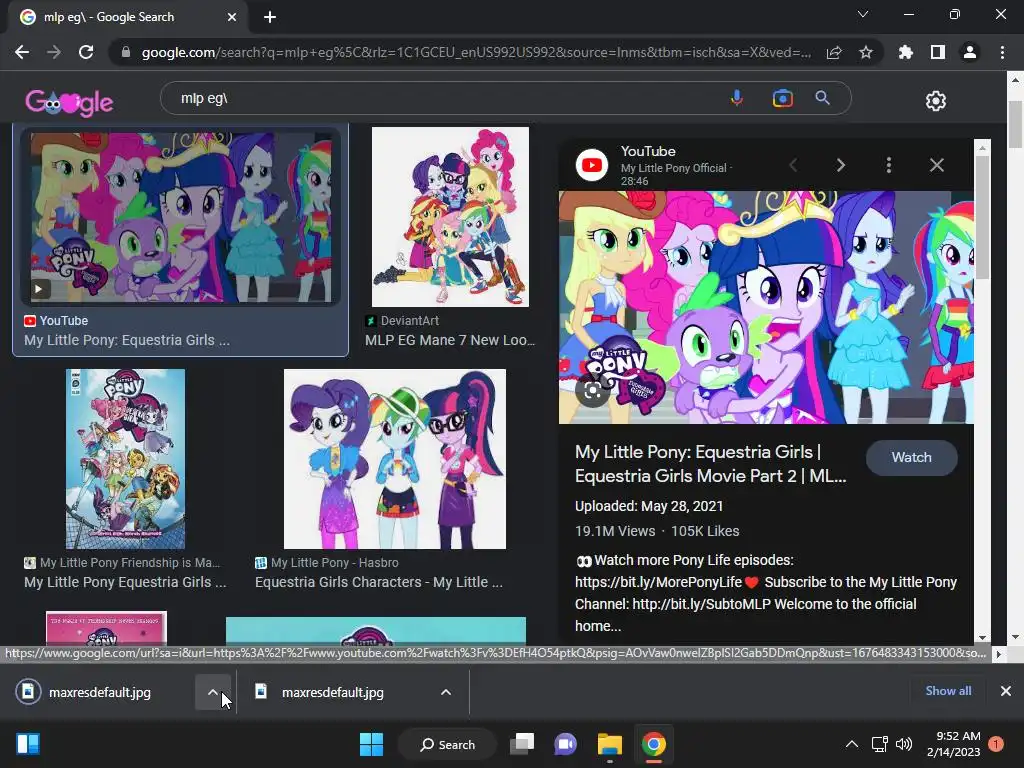Click the magnifier search button
This screenshot has width=1024, height=768.
823,98
